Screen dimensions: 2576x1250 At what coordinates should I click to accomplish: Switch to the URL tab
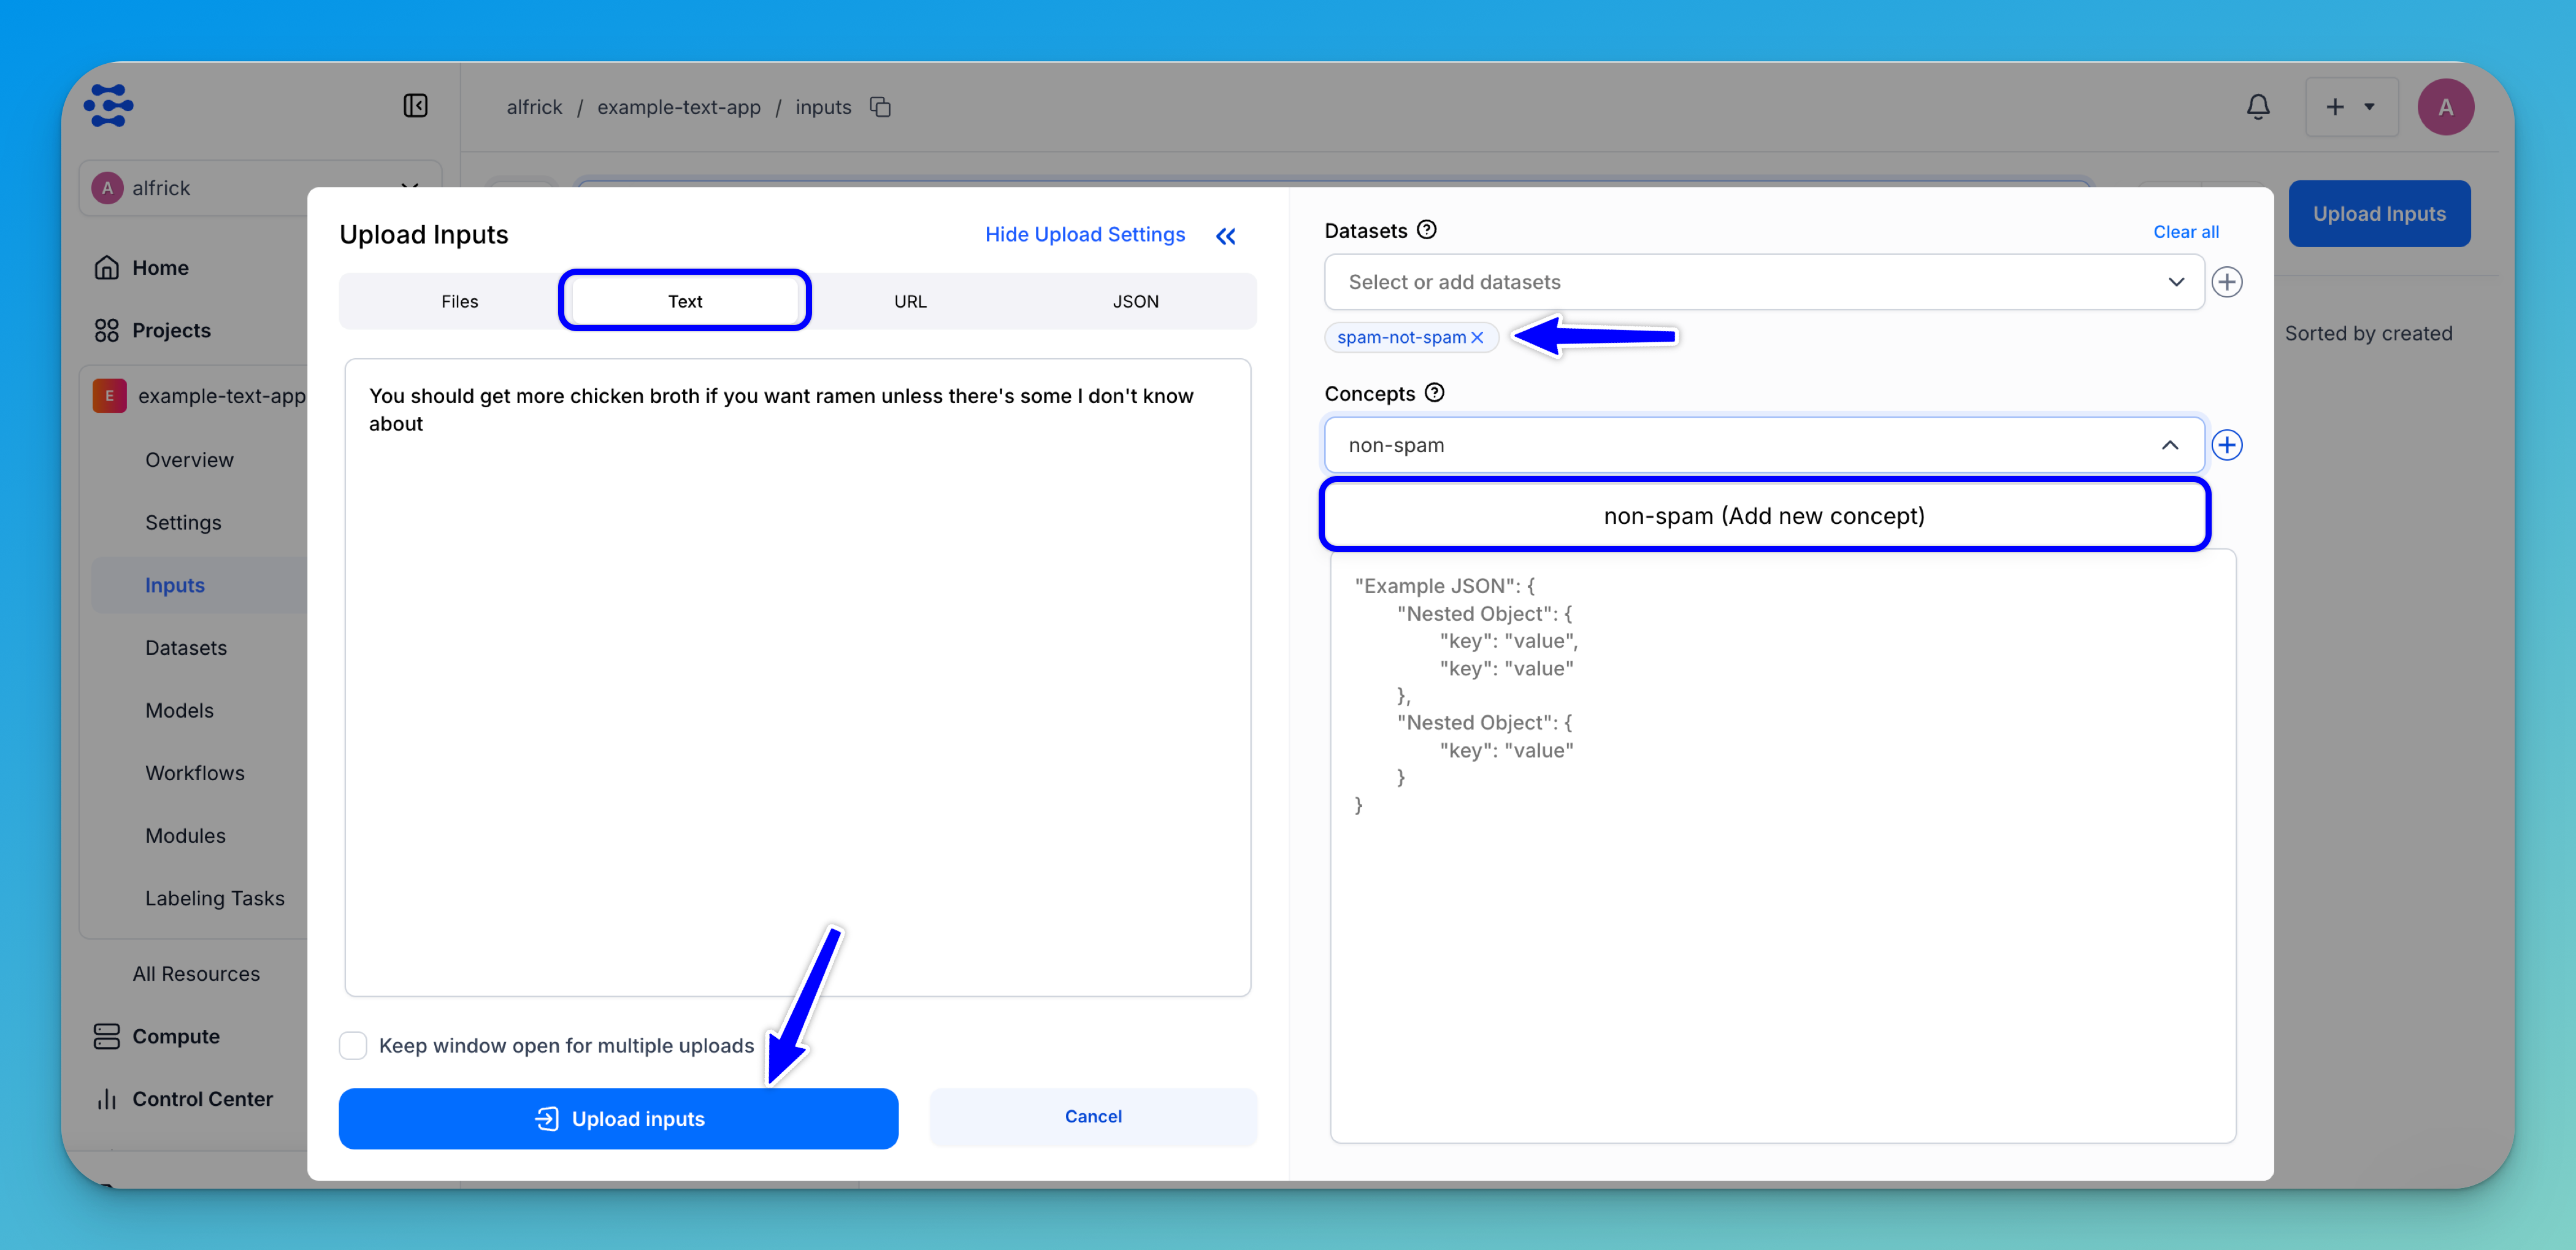point(910,301)
